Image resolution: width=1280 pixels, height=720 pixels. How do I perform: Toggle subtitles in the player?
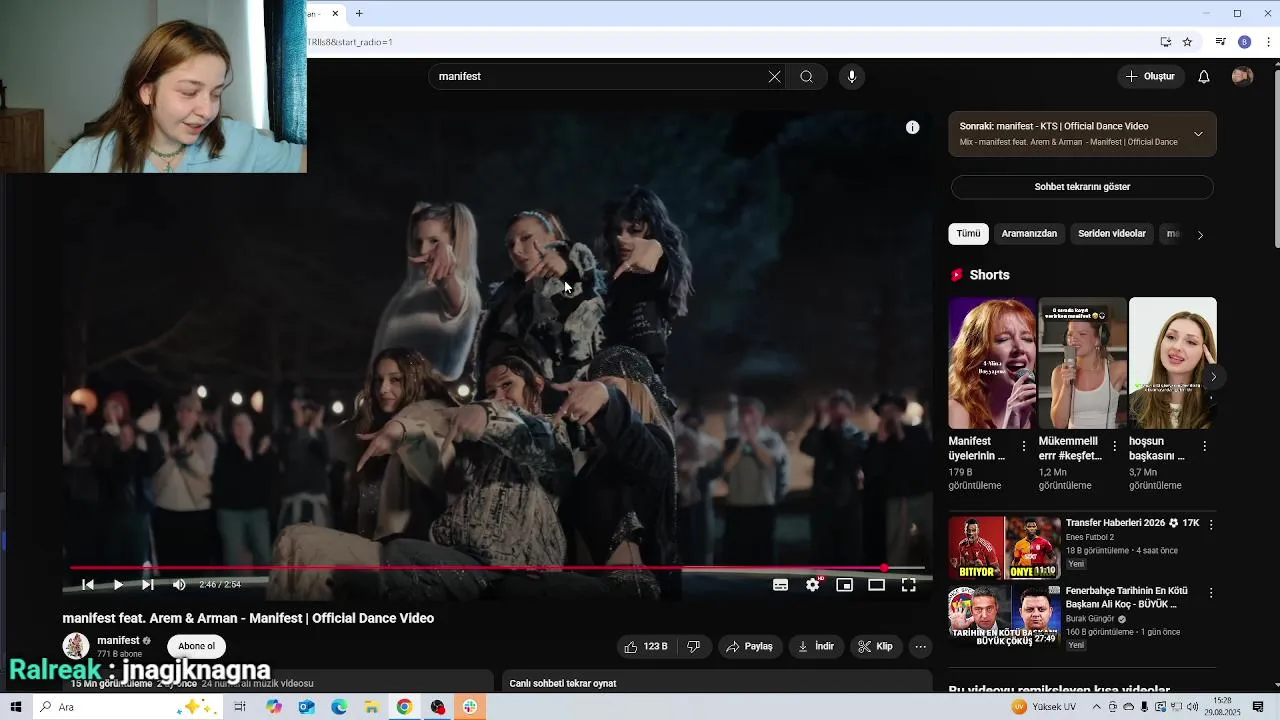(x=780, y=585)
